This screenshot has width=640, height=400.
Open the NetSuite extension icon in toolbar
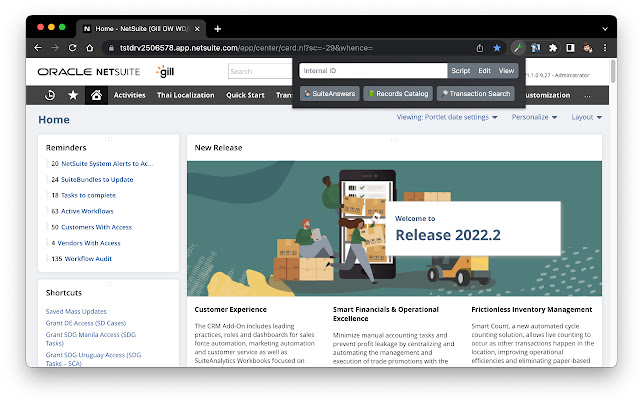tap(536, 48)
